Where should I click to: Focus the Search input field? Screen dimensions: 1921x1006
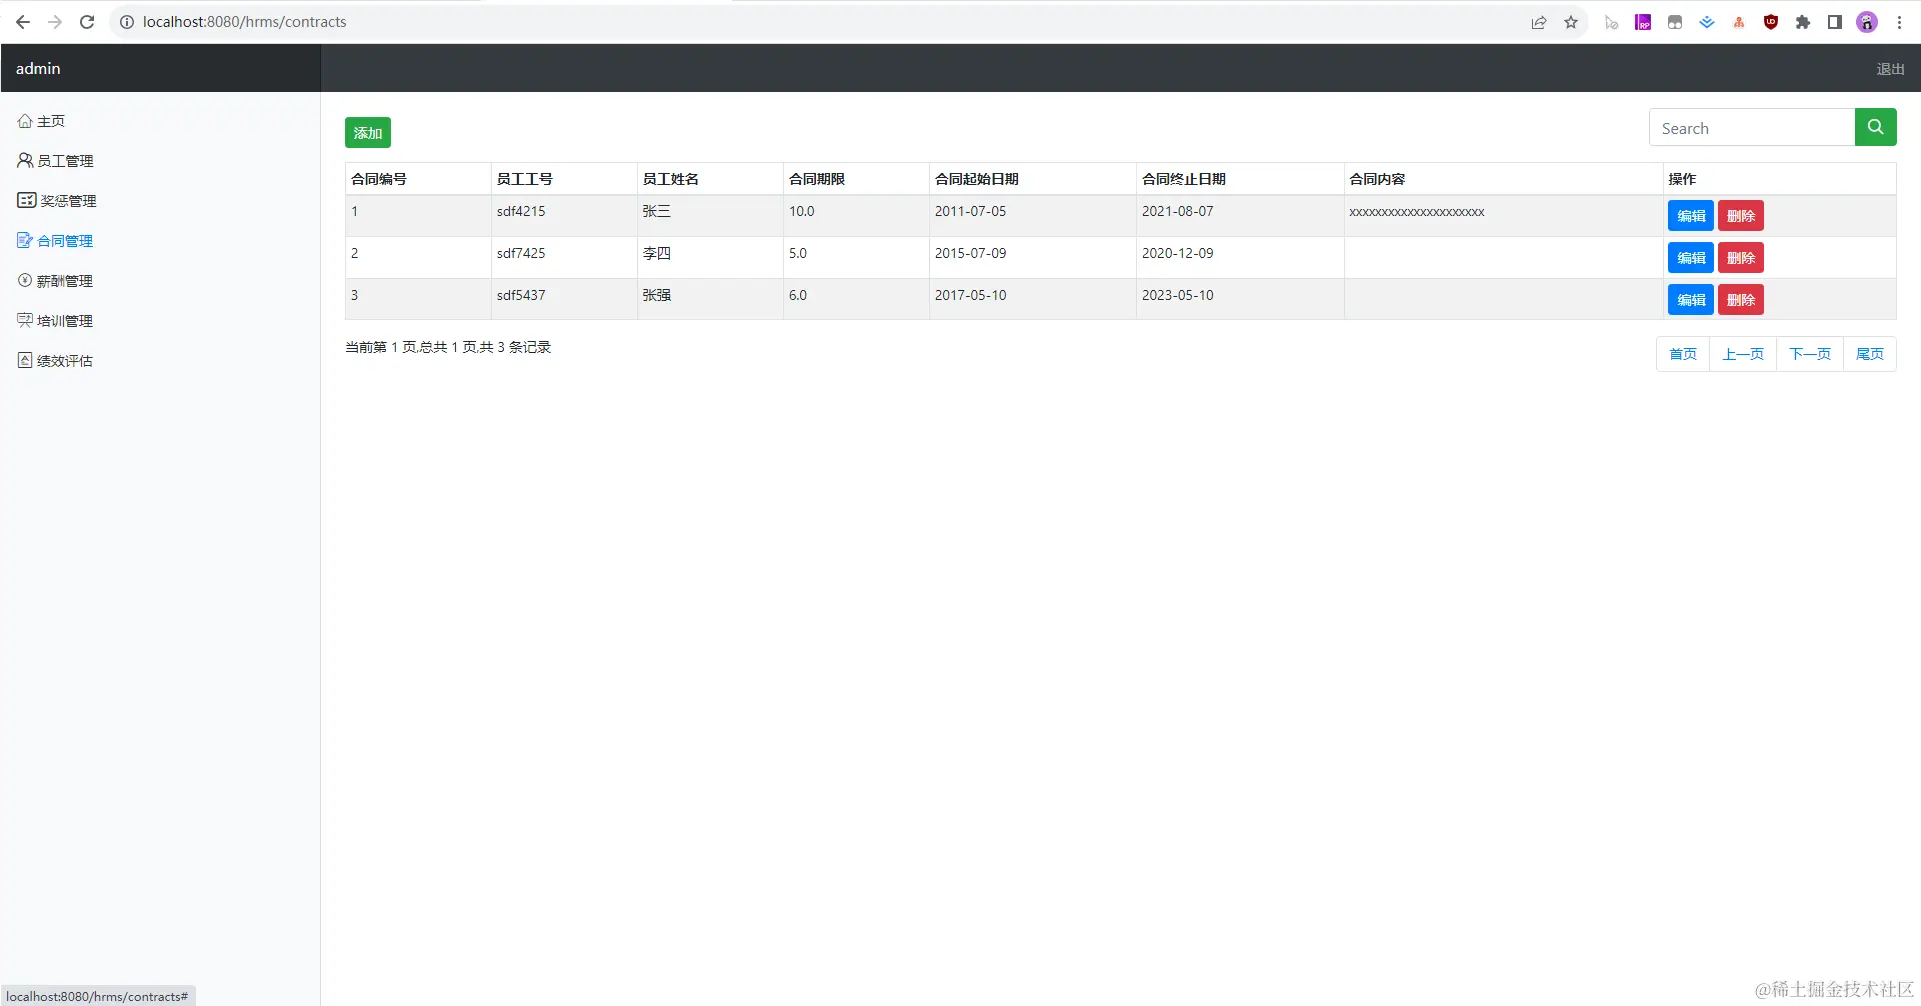click(1752, 127)
